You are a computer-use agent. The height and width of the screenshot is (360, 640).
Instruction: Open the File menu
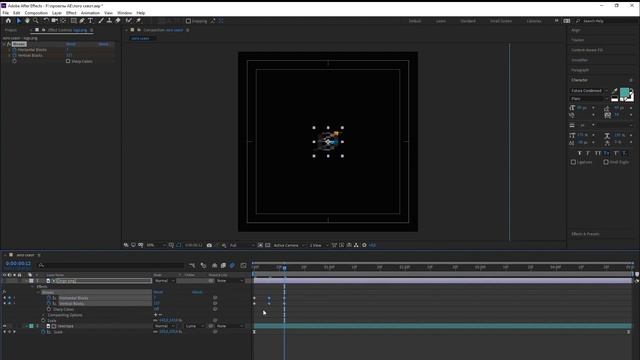click(x=6, y=13)
